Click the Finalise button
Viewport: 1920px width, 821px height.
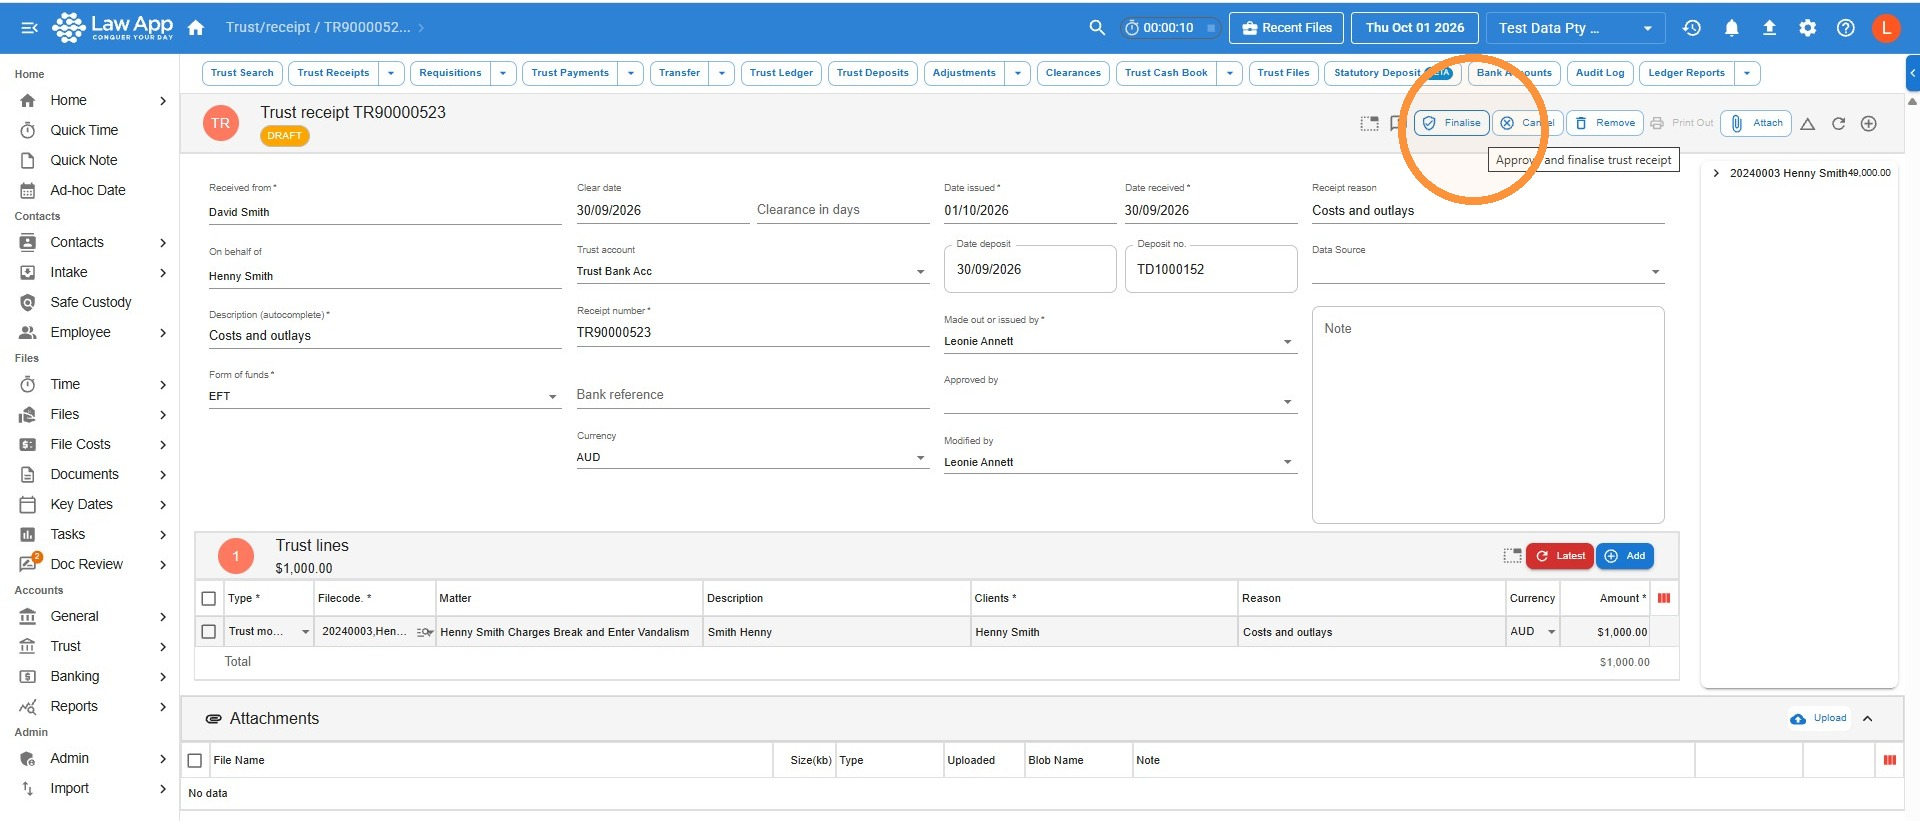1452,123
